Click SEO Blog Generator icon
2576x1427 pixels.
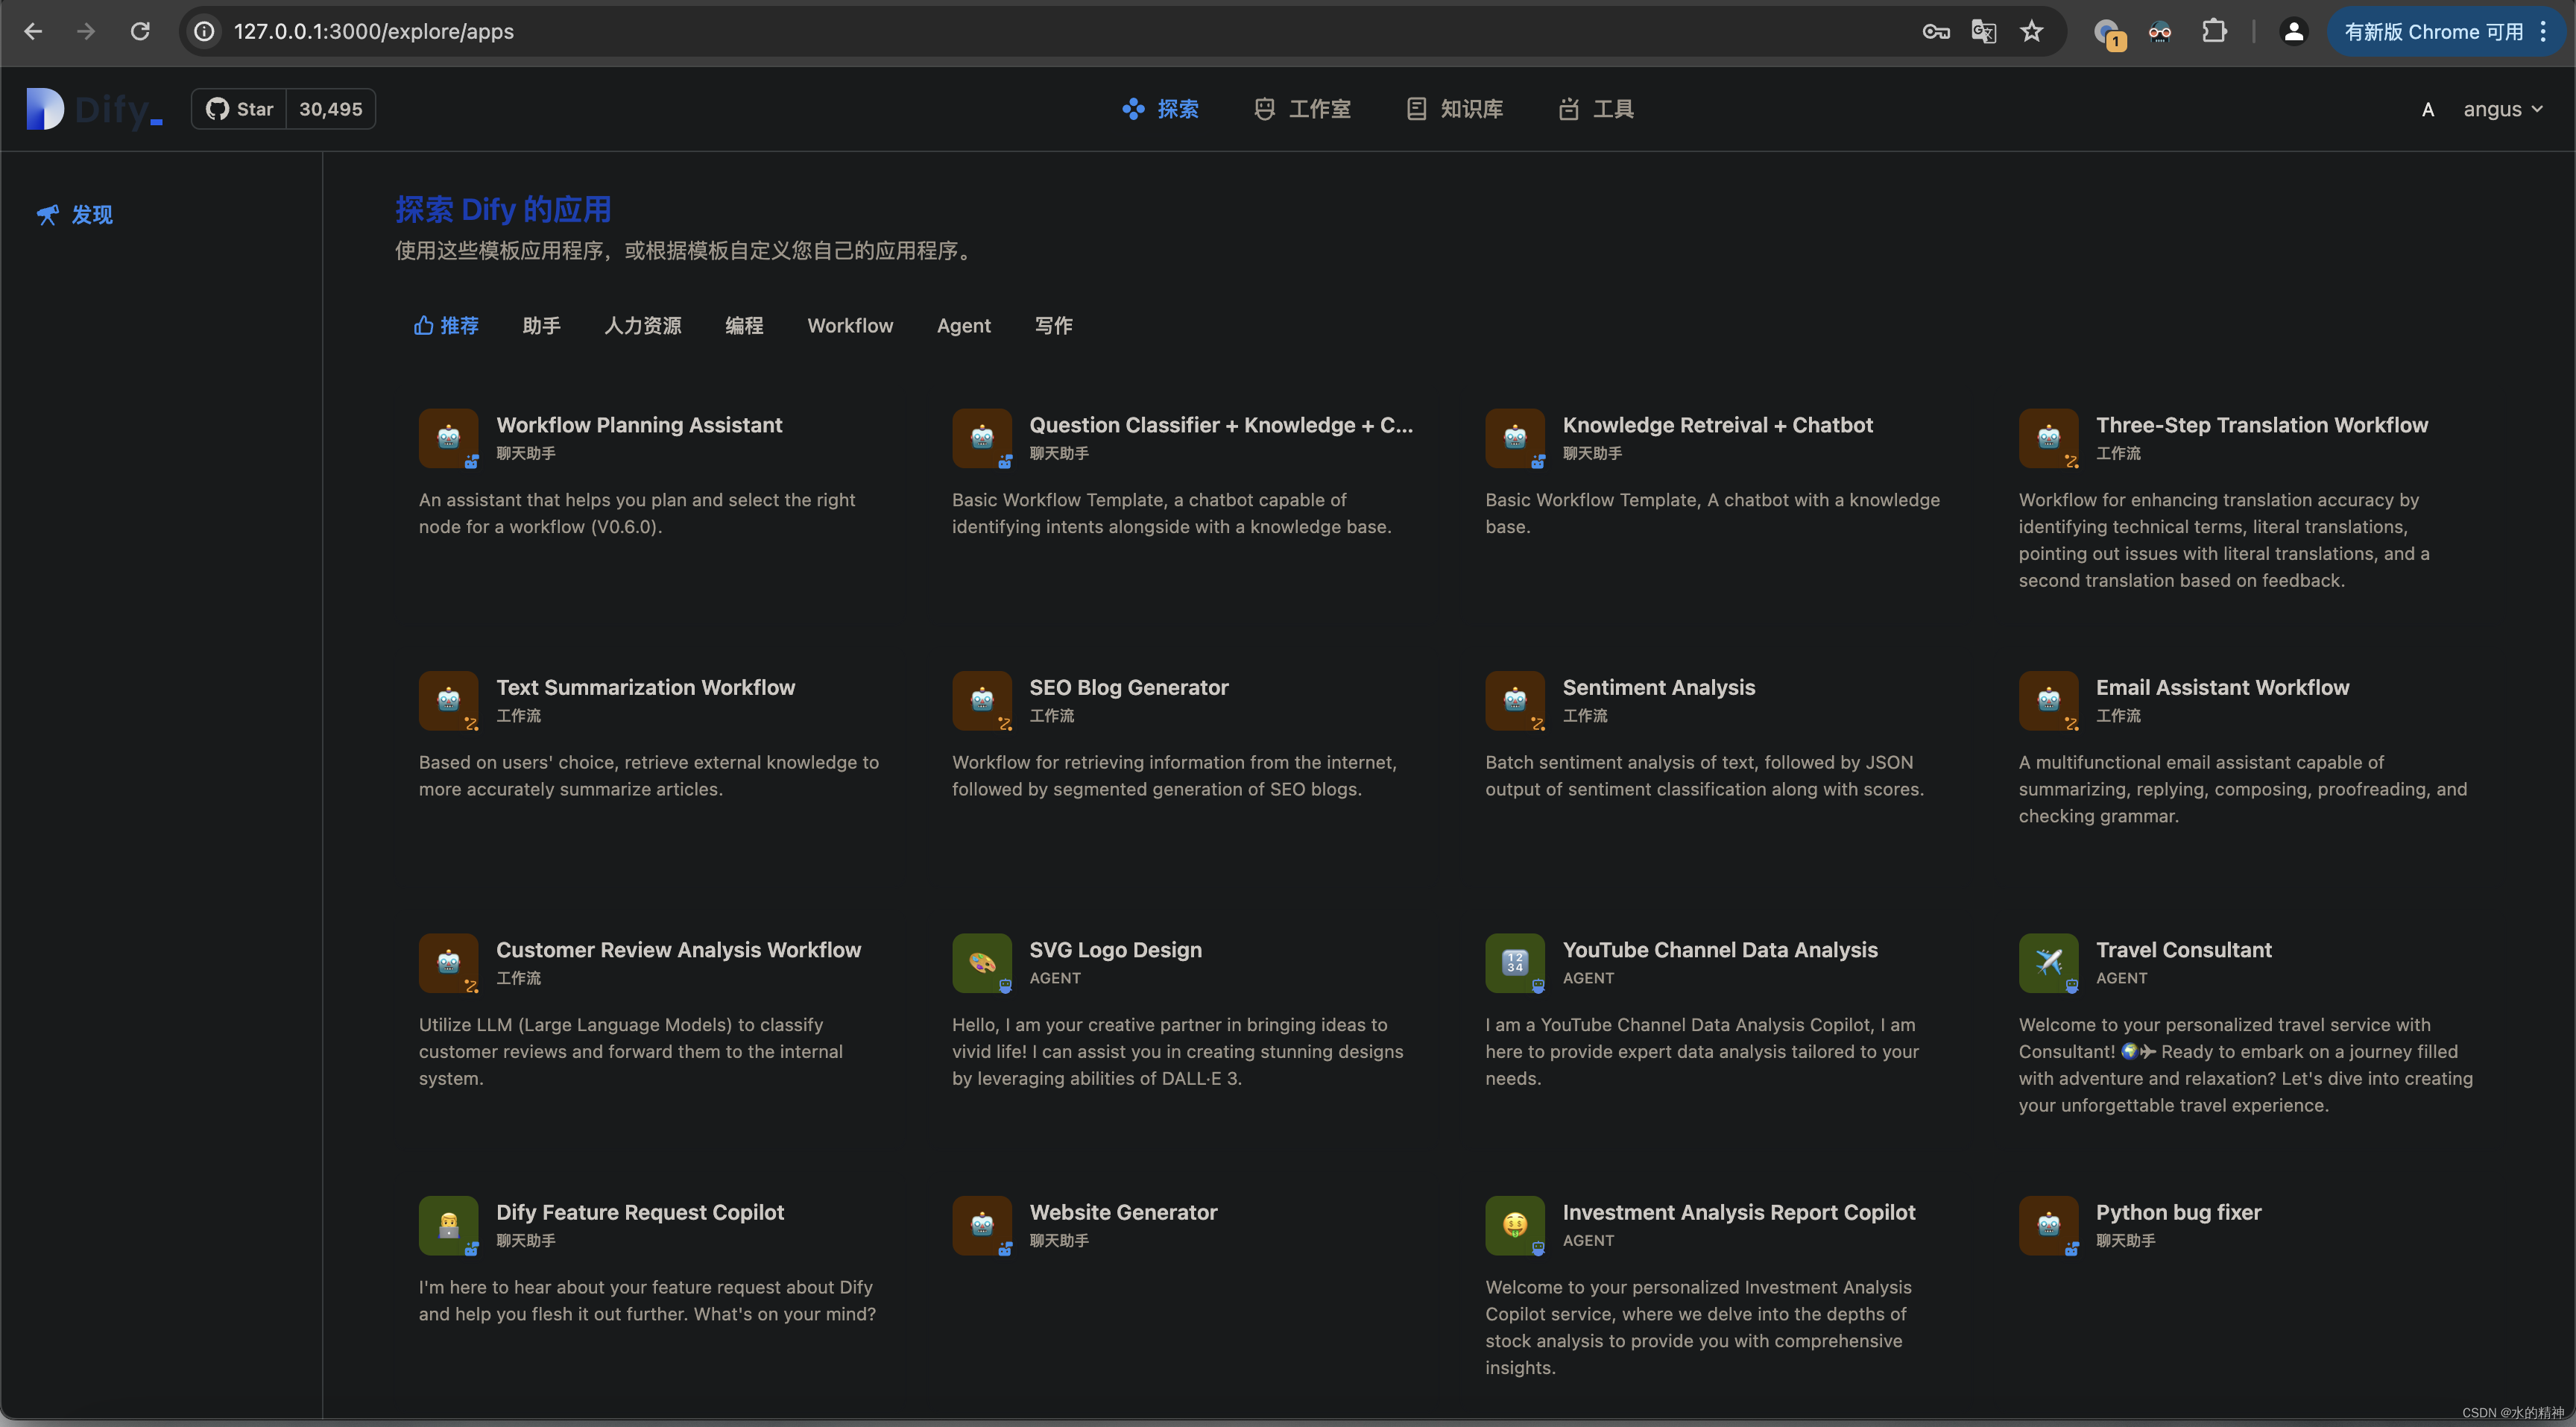(981, 700)
